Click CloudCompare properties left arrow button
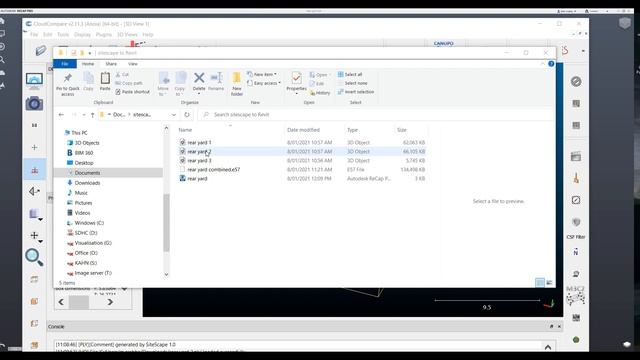 [x=61, y=302]
